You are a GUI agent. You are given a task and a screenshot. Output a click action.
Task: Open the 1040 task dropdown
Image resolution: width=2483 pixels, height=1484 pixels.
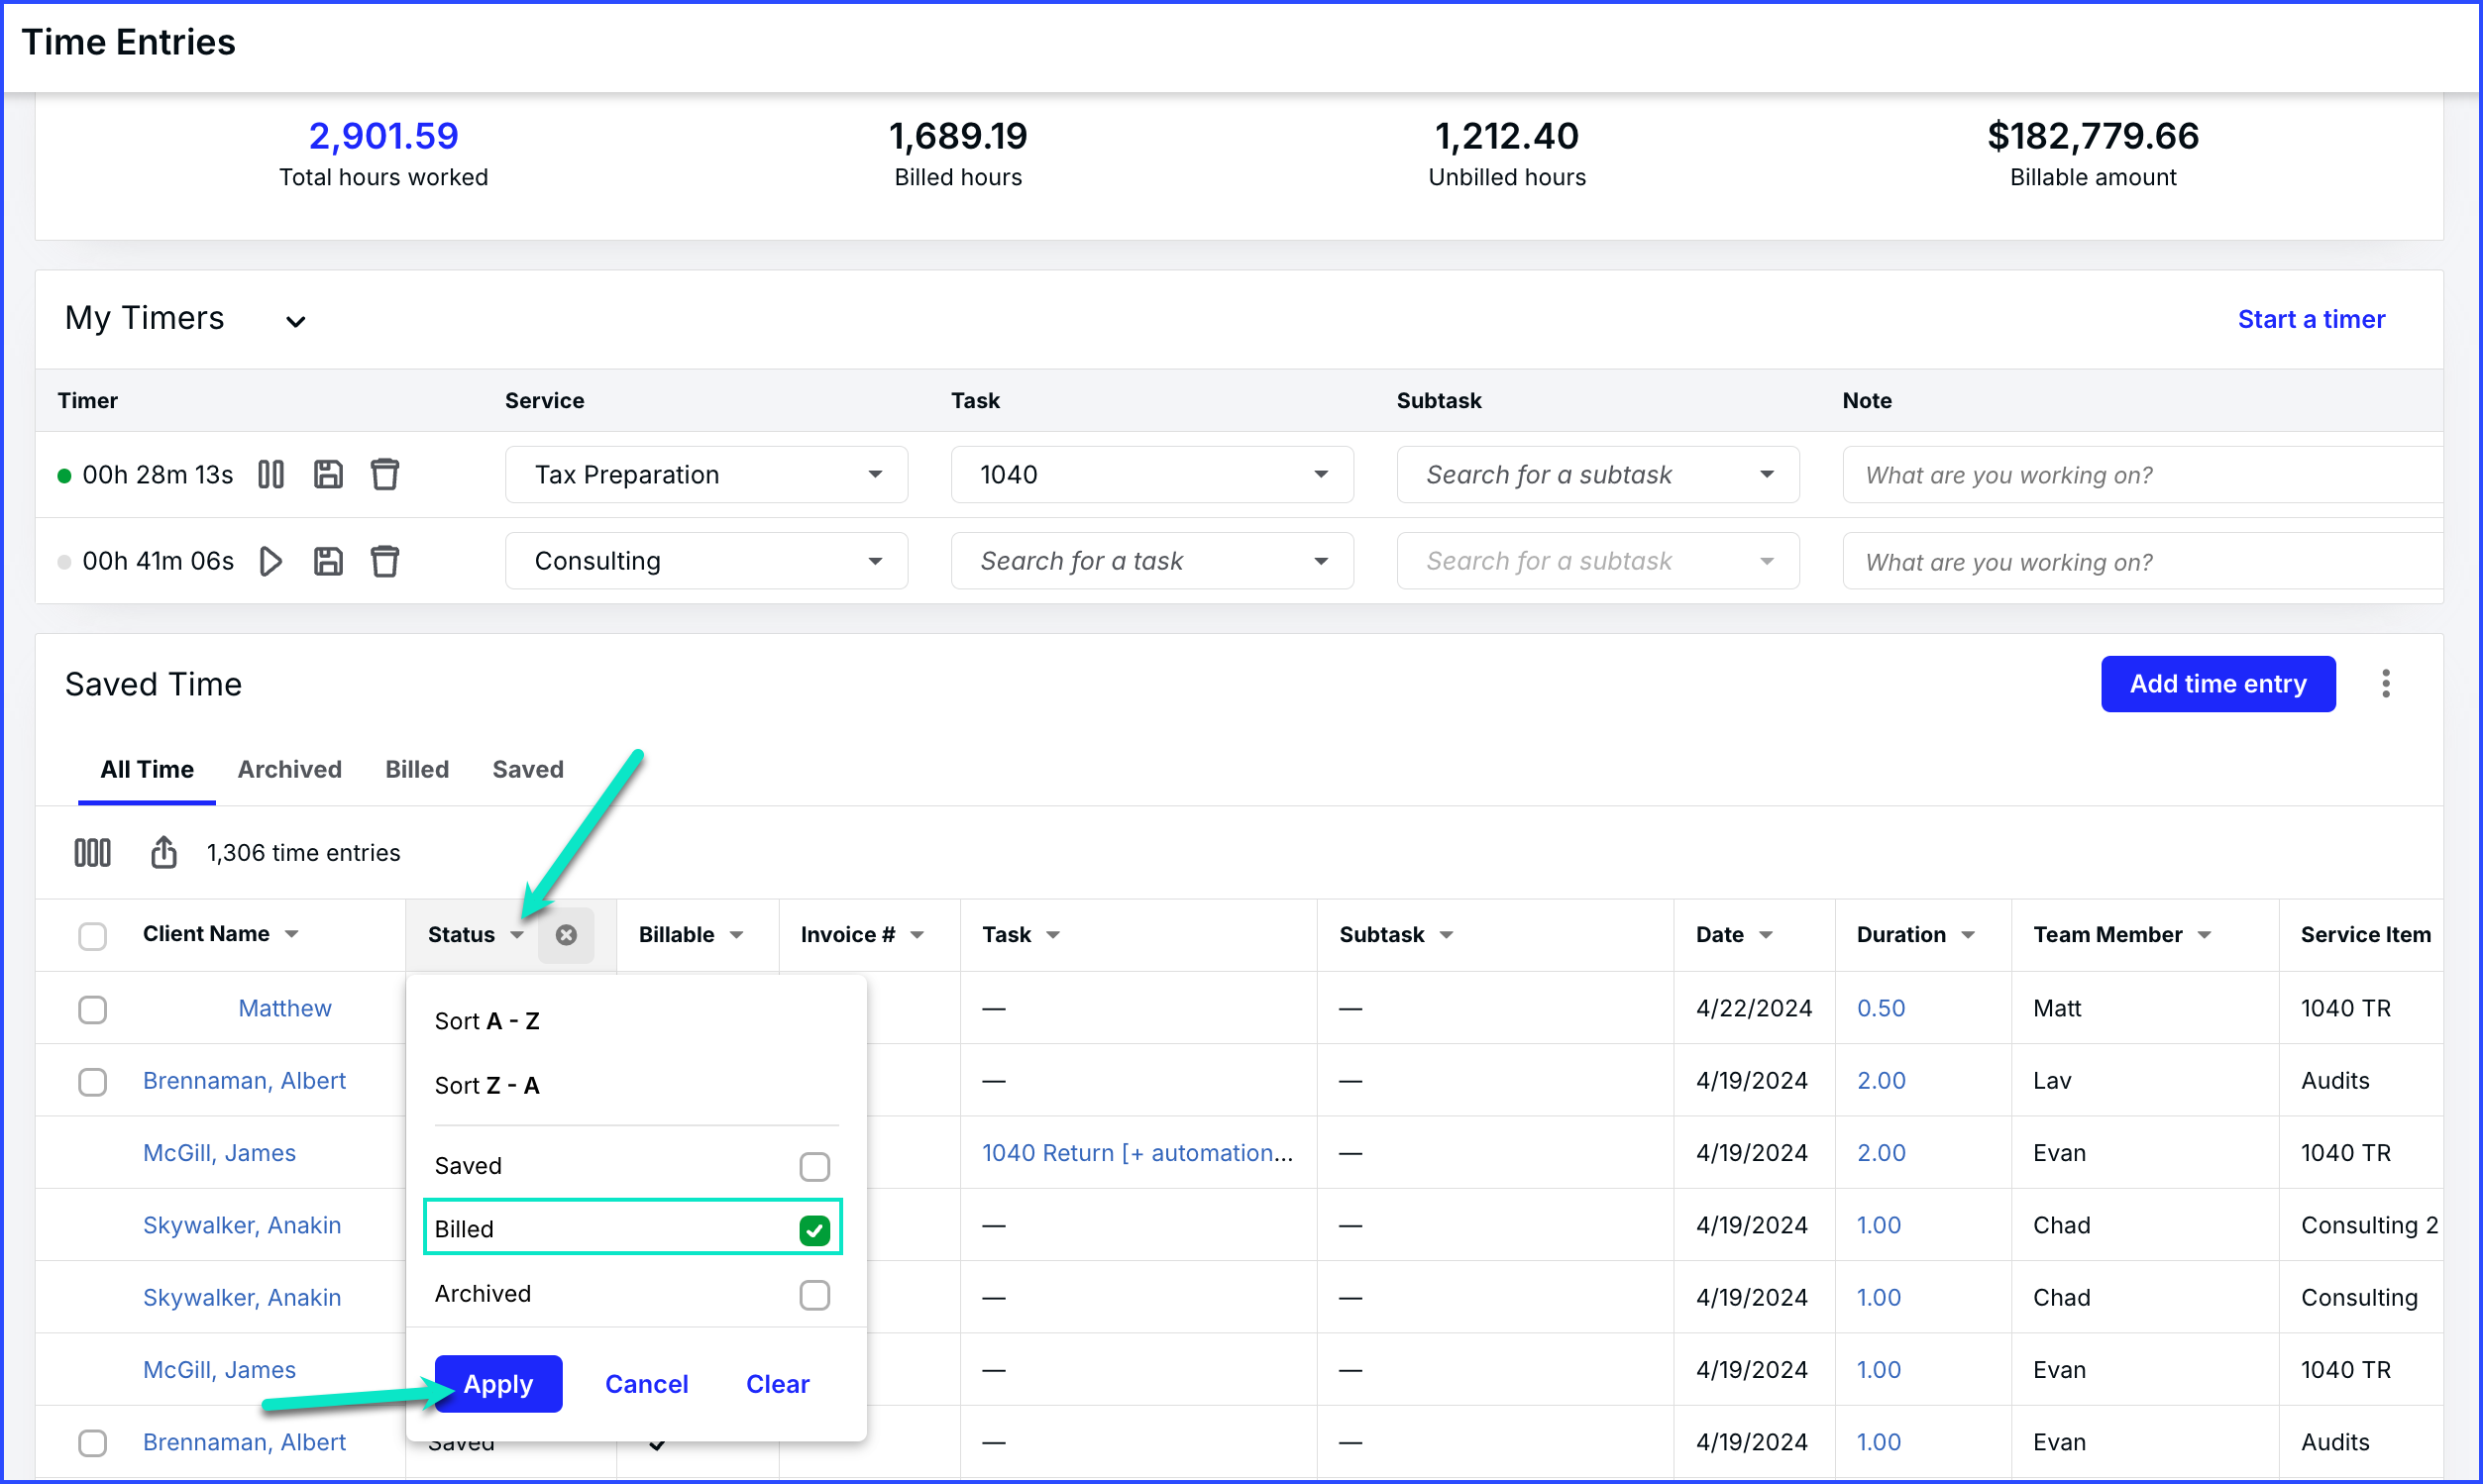point(1151,475)
